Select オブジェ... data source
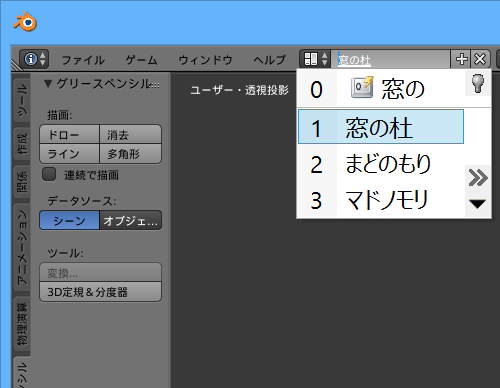This screenshot has width=500, height=388. click(130, 220)
